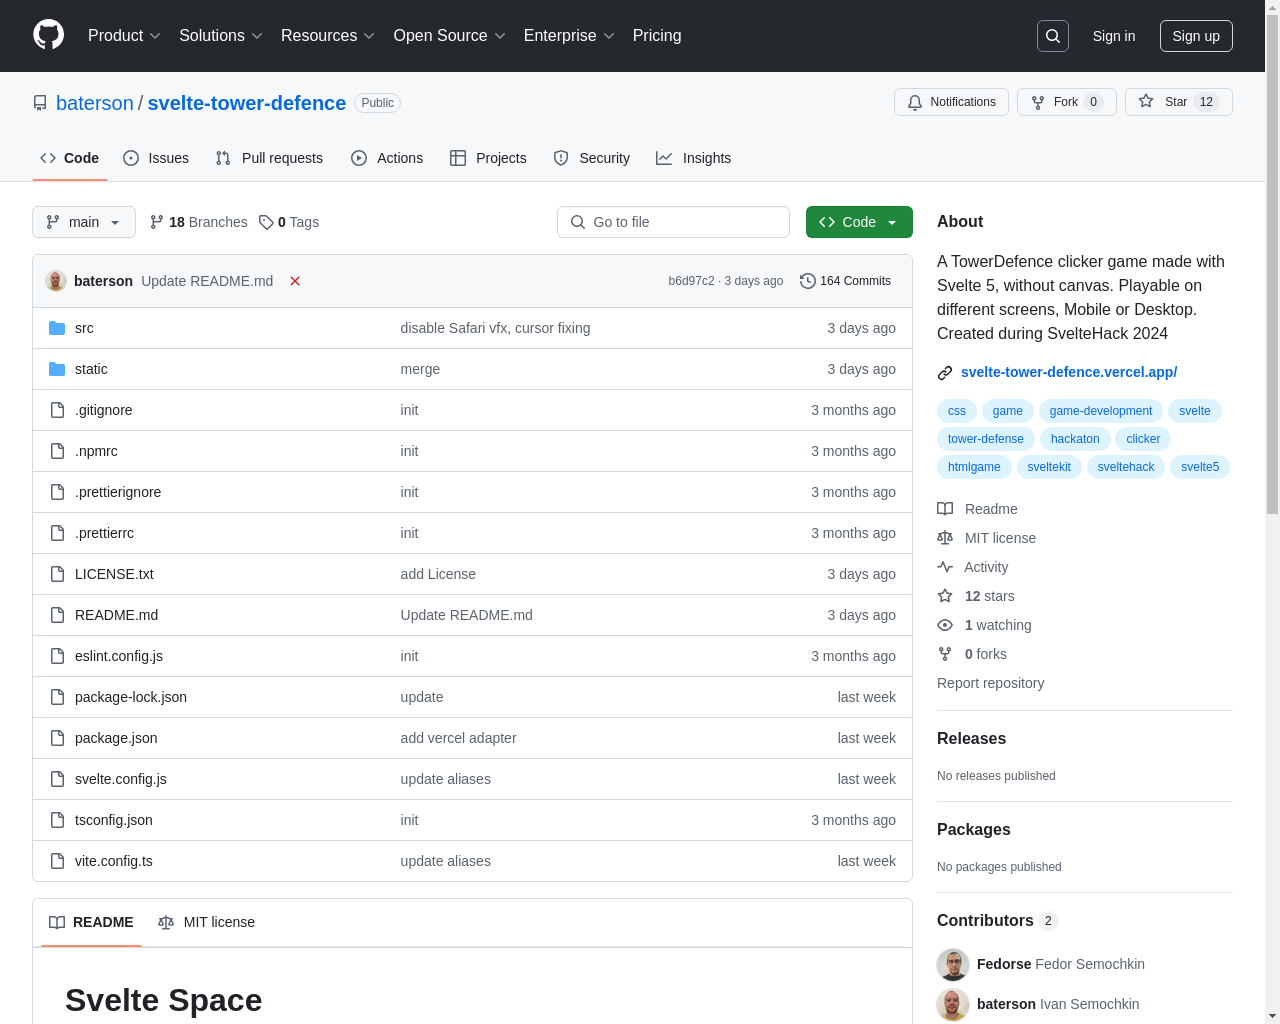Expand the Resources menu

coord(328,36)
